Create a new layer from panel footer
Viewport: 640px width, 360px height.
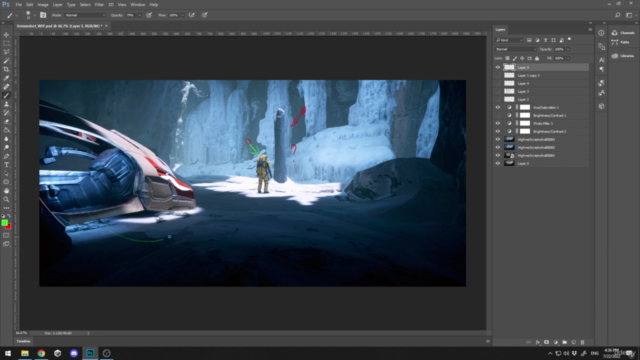573,342
